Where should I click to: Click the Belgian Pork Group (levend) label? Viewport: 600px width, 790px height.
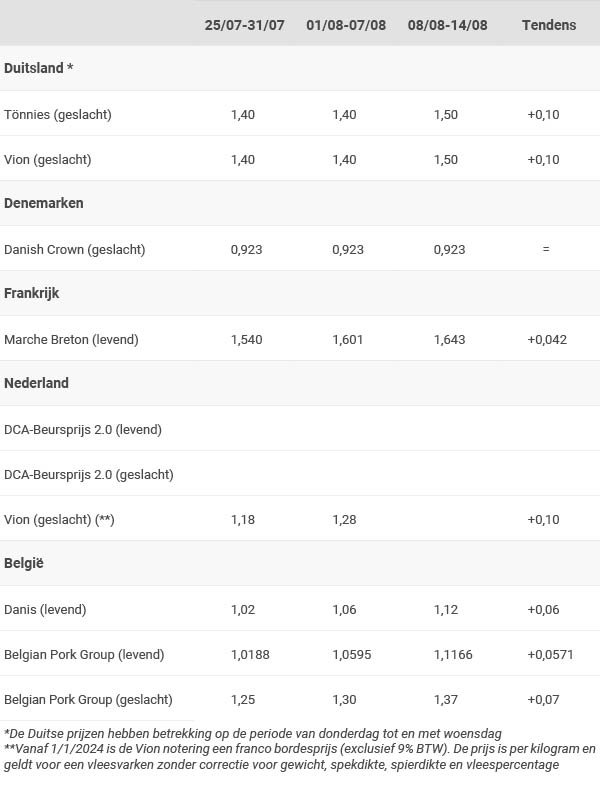[x=84, y=654]
